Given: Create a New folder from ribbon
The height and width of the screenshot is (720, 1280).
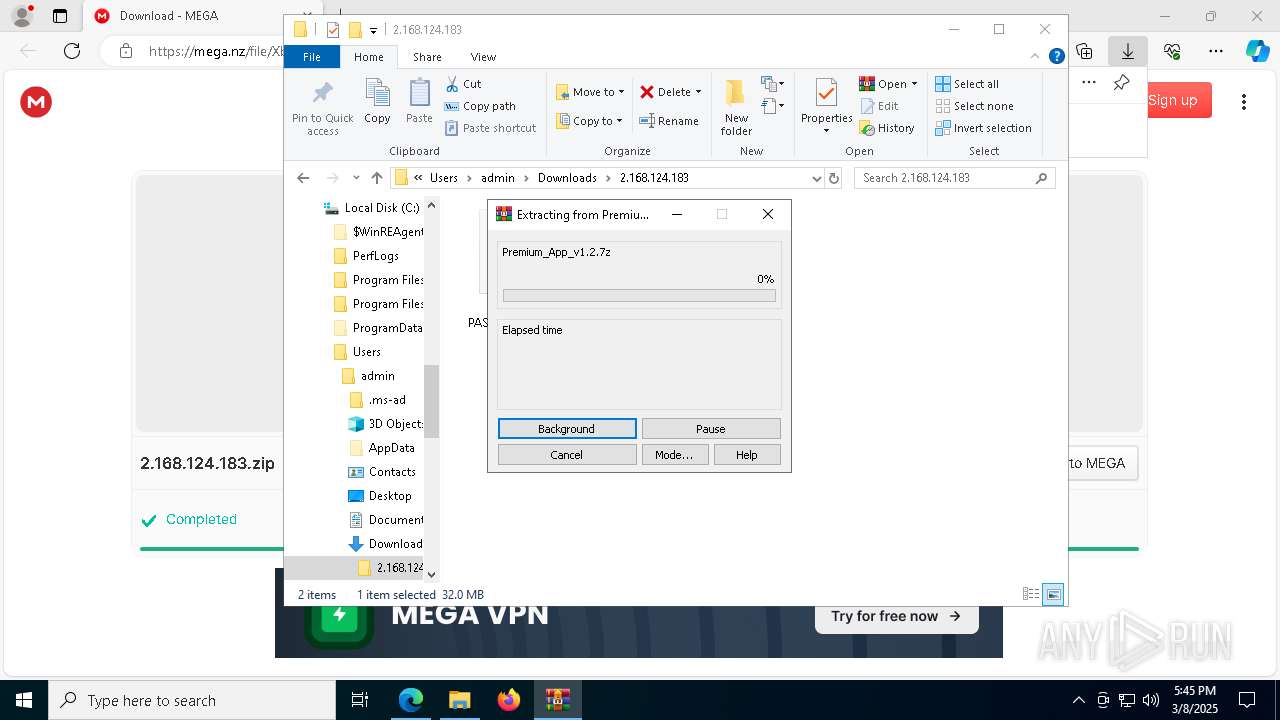Looking at the screenshot, I should 736,107.
